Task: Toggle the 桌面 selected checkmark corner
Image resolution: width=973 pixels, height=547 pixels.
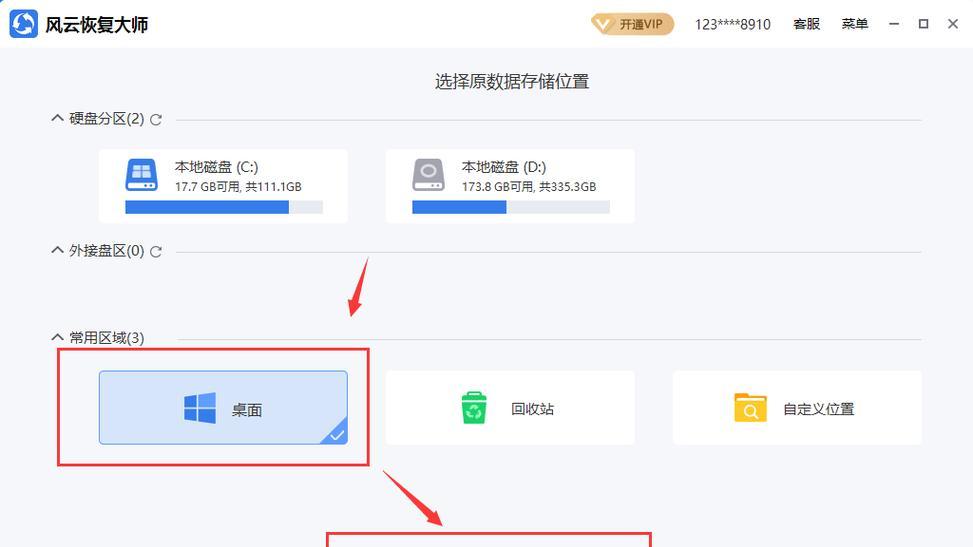Action: [336, 434]
